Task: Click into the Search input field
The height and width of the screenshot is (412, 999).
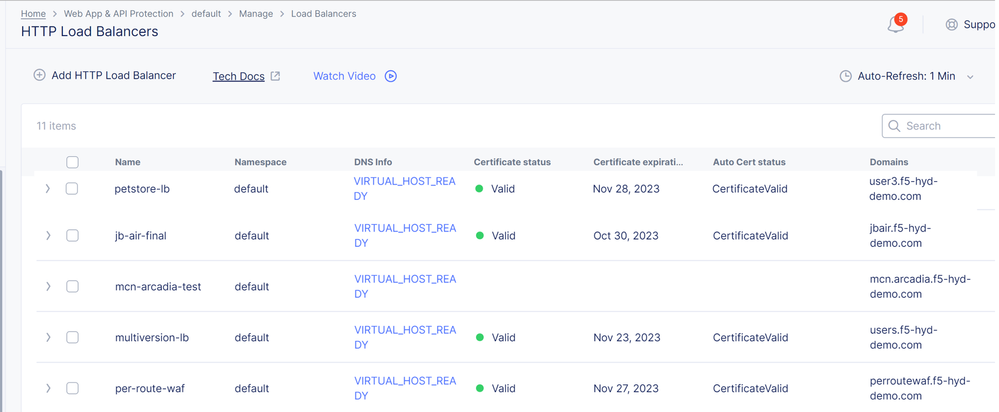Action: coord(945,126)
